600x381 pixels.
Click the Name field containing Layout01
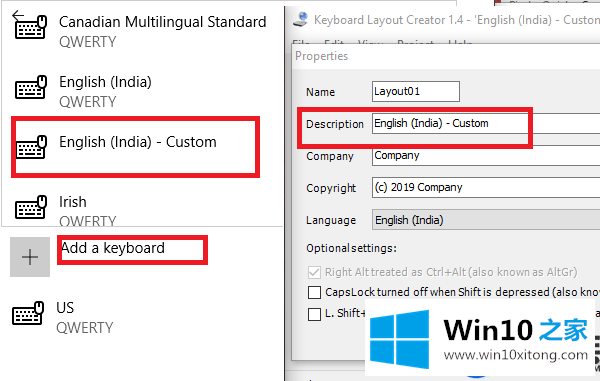point(416,91)
